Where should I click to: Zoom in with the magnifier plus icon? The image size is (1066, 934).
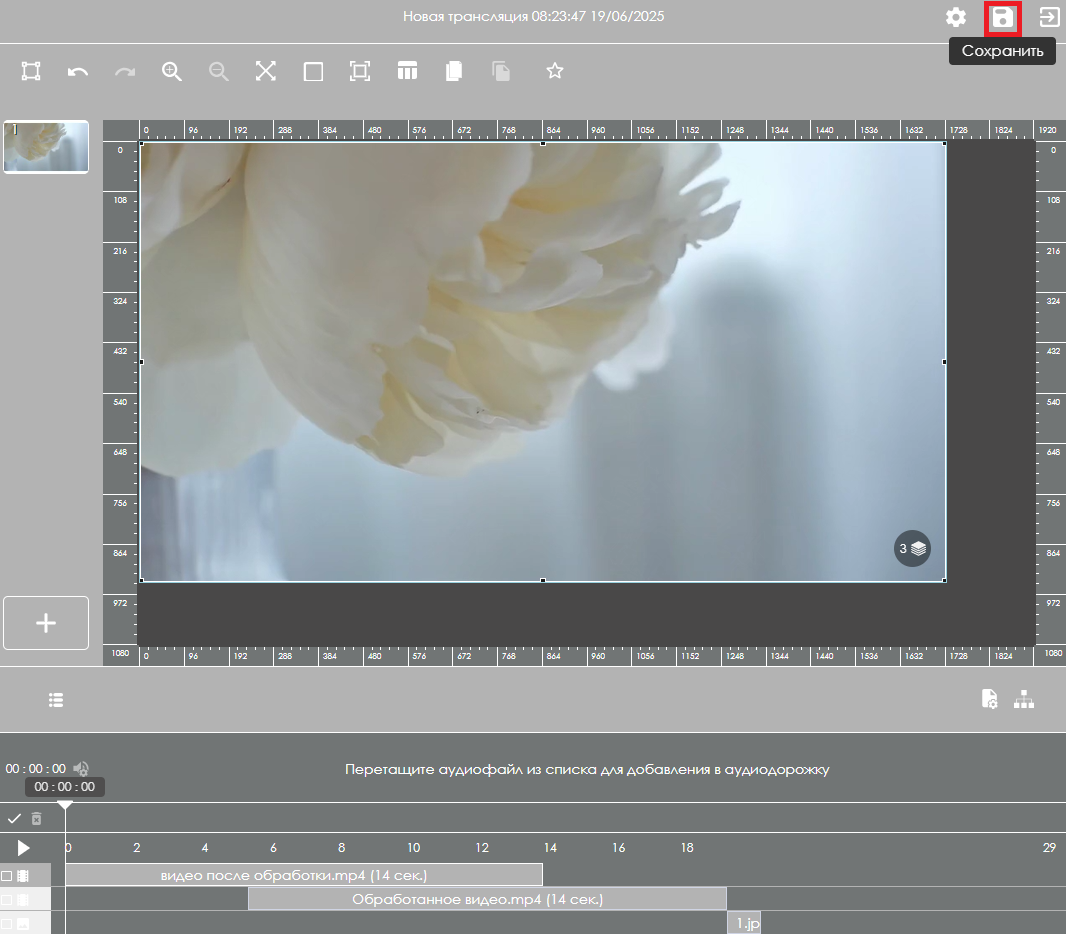coord(172,71)
